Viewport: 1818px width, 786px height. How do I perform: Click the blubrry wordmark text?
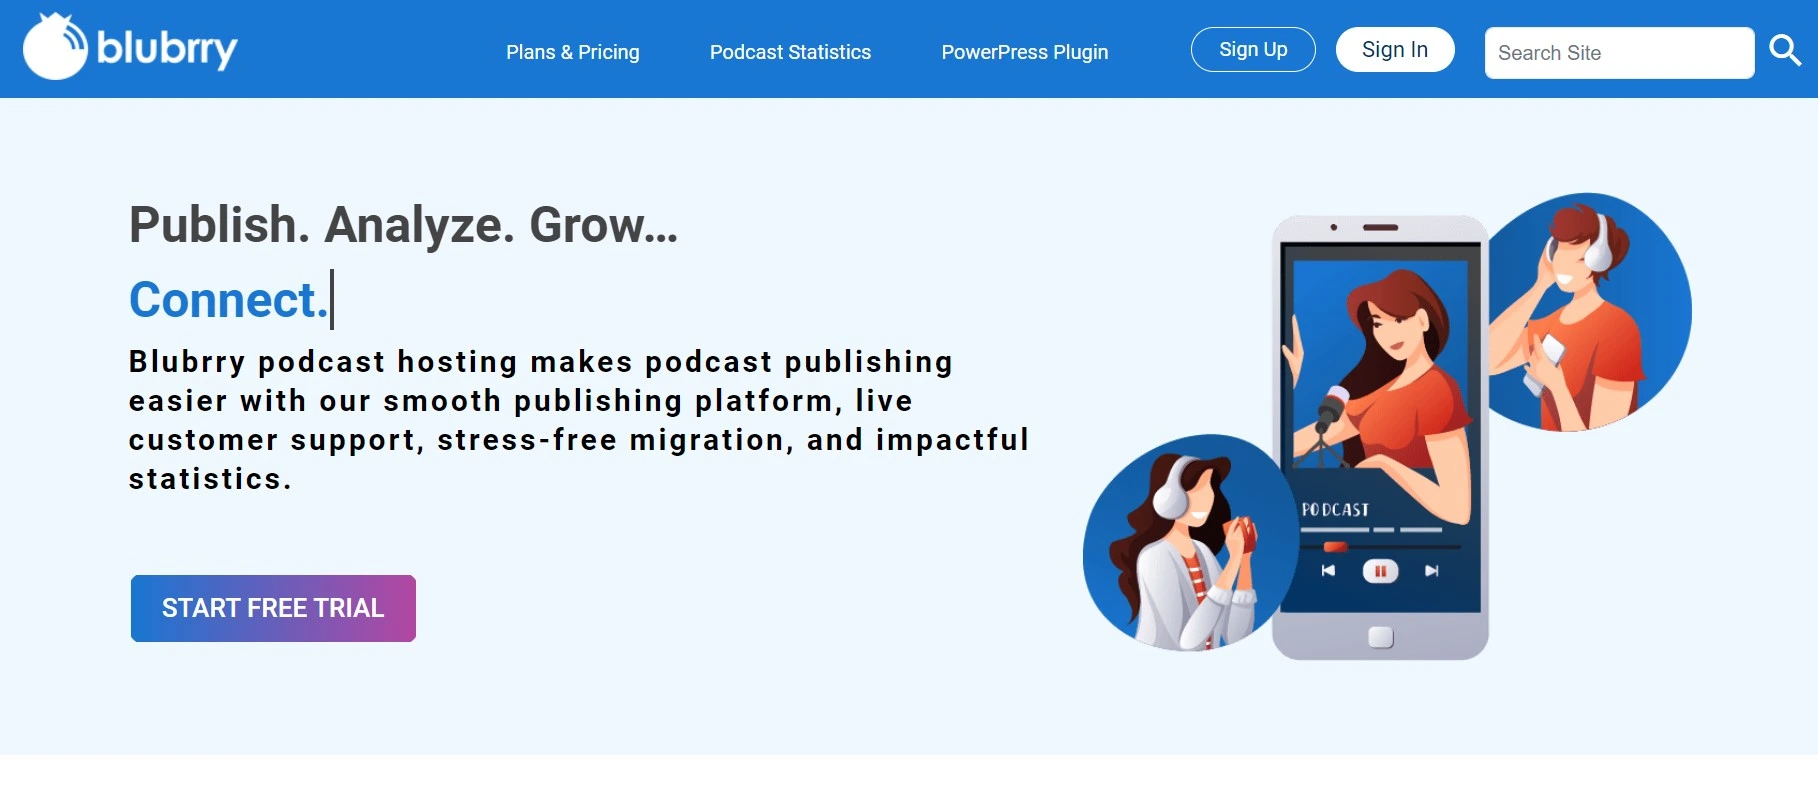[167, 48]
